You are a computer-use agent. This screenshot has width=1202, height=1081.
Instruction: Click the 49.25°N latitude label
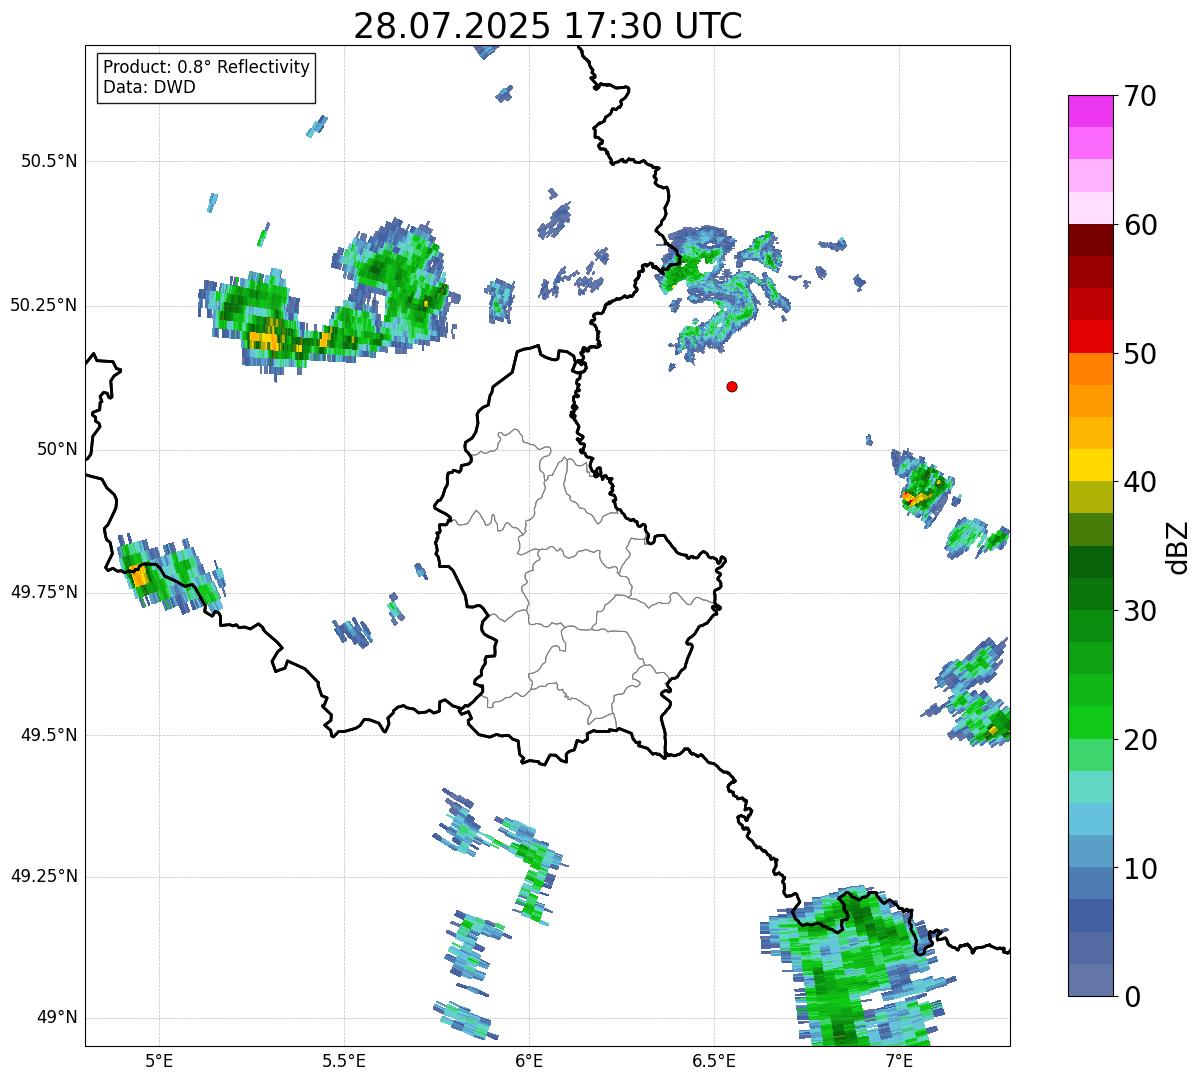[44, 876]
